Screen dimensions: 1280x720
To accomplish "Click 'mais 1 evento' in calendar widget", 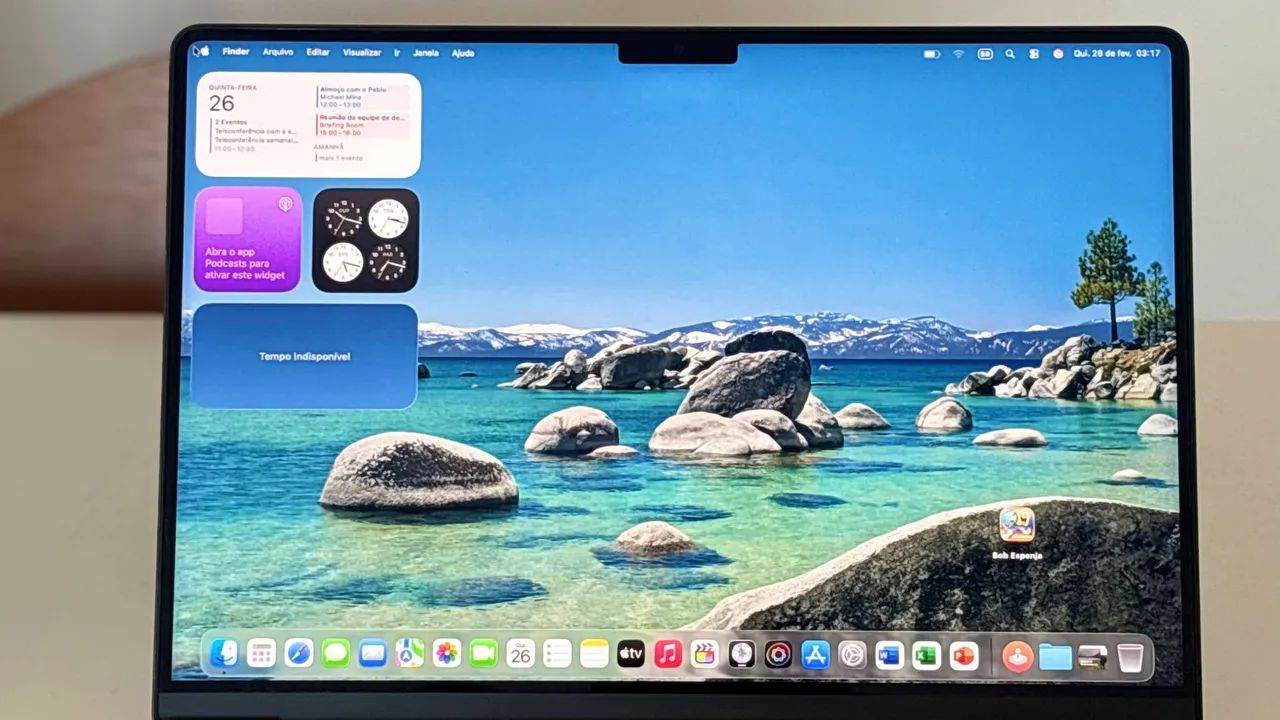I will (x=340, y=158).
